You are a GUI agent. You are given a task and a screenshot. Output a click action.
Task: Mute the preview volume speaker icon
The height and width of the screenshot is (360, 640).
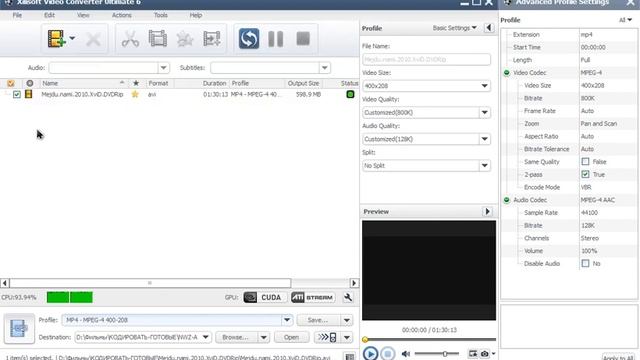pos(406,353)
